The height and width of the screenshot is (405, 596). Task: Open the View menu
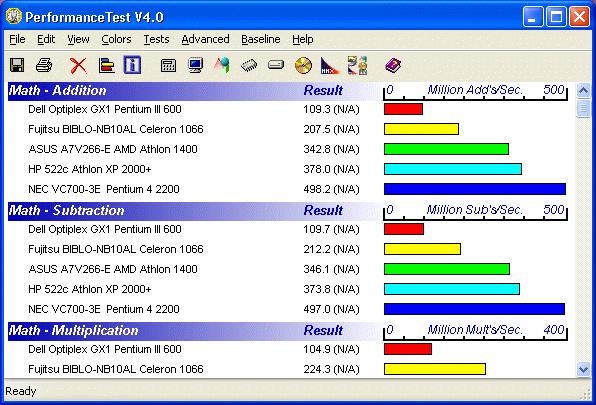(x=78, y=39)
